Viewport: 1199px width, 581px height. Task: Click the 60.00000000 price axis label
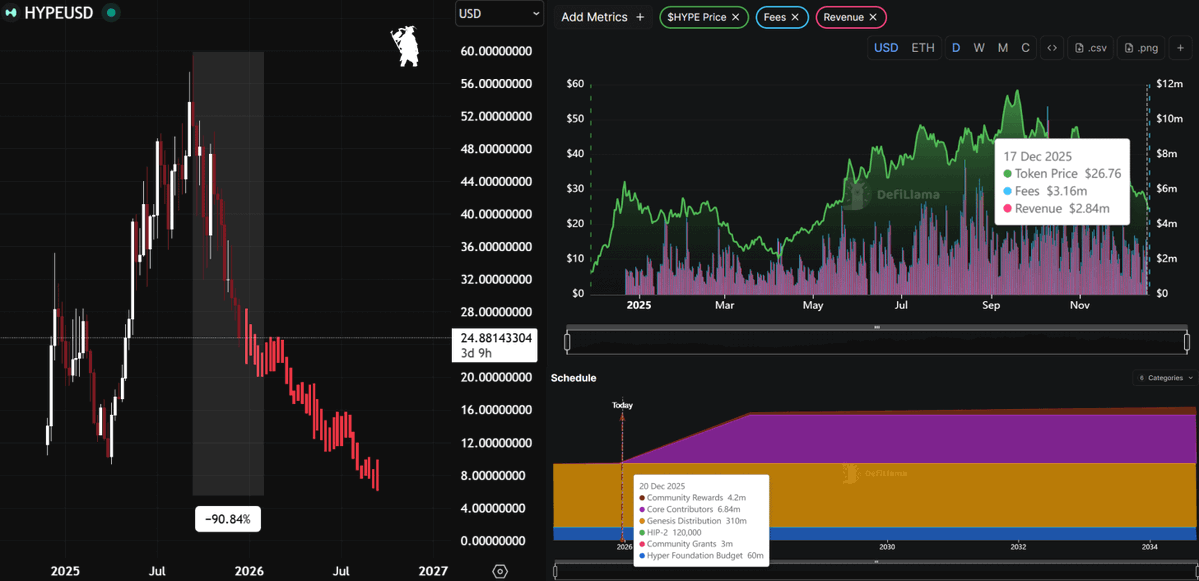click(x=494, y=51)
